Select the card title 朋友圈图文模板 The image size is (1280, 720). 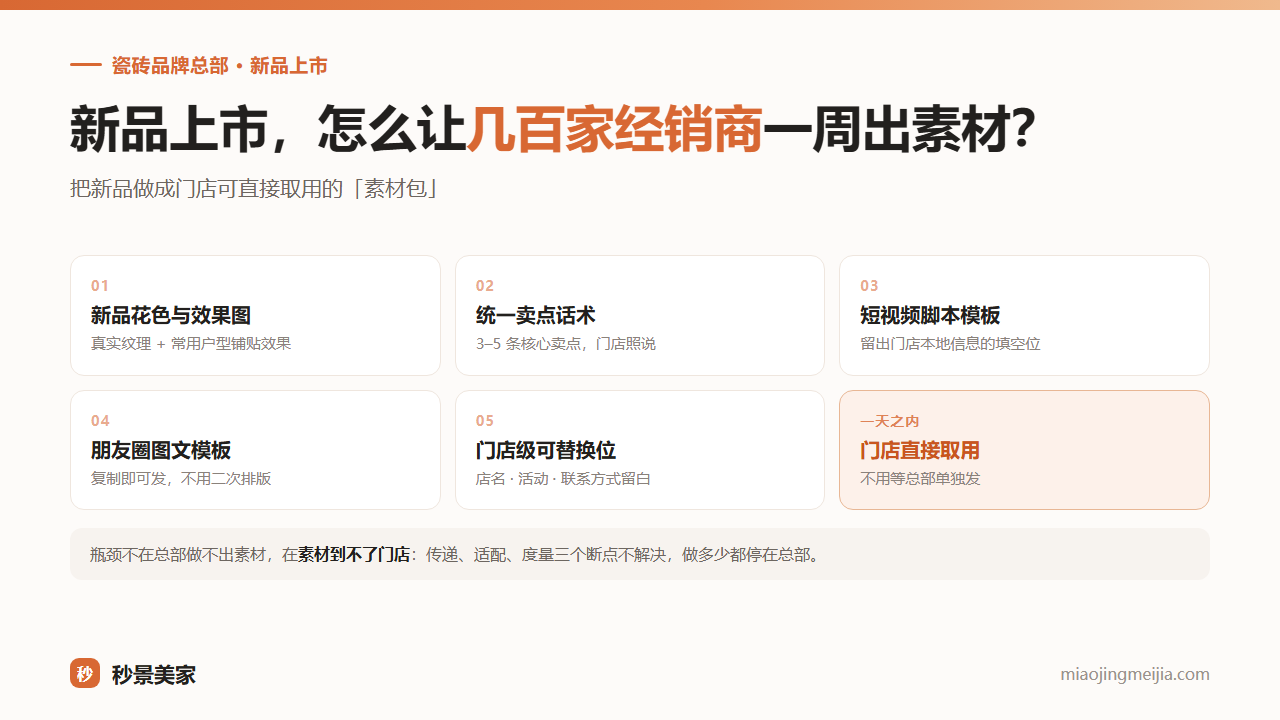(161, 450)
